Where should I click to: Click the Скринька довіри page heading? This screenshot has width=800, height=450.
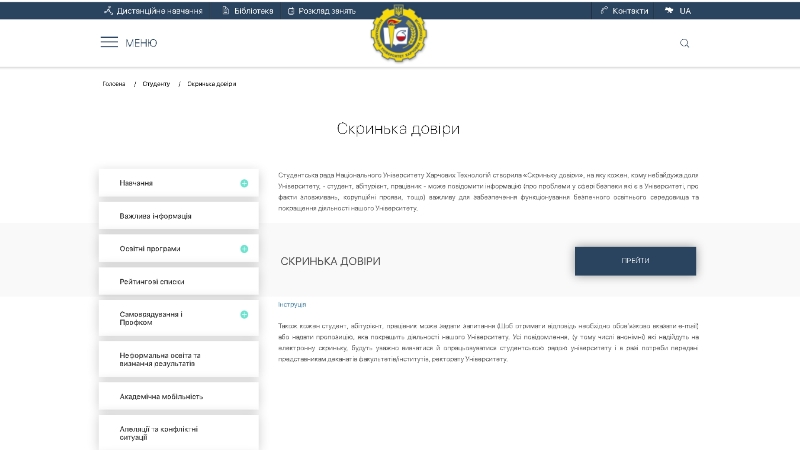[x=398, y=129]
